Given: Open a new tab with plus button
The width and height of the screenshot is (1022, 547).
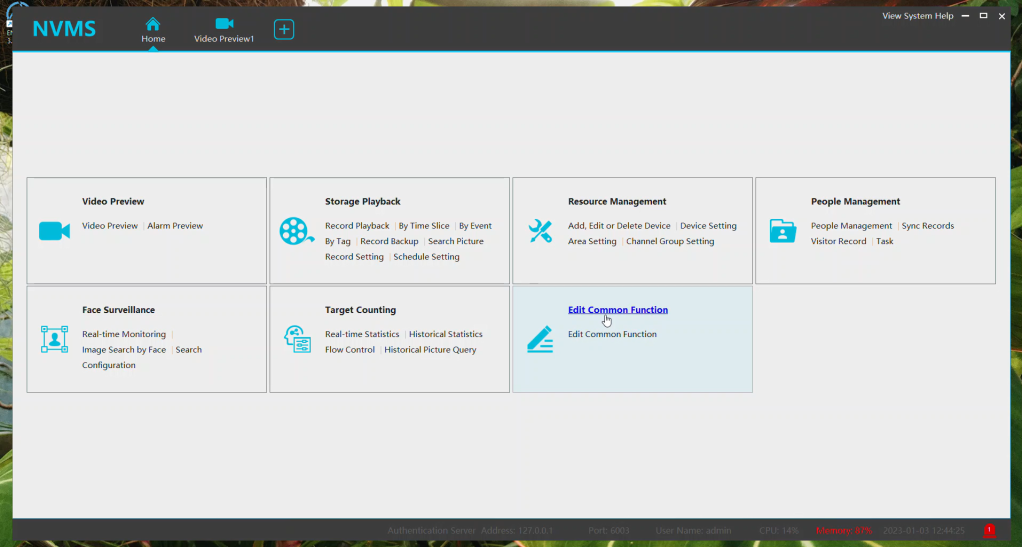Looking at the screenshot, I should (284, 30).
